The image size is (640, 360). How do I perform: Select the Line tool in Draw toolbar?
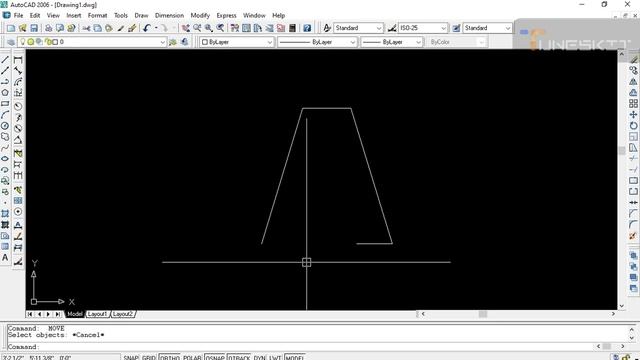pyautogui.click(x=5, y=60)
